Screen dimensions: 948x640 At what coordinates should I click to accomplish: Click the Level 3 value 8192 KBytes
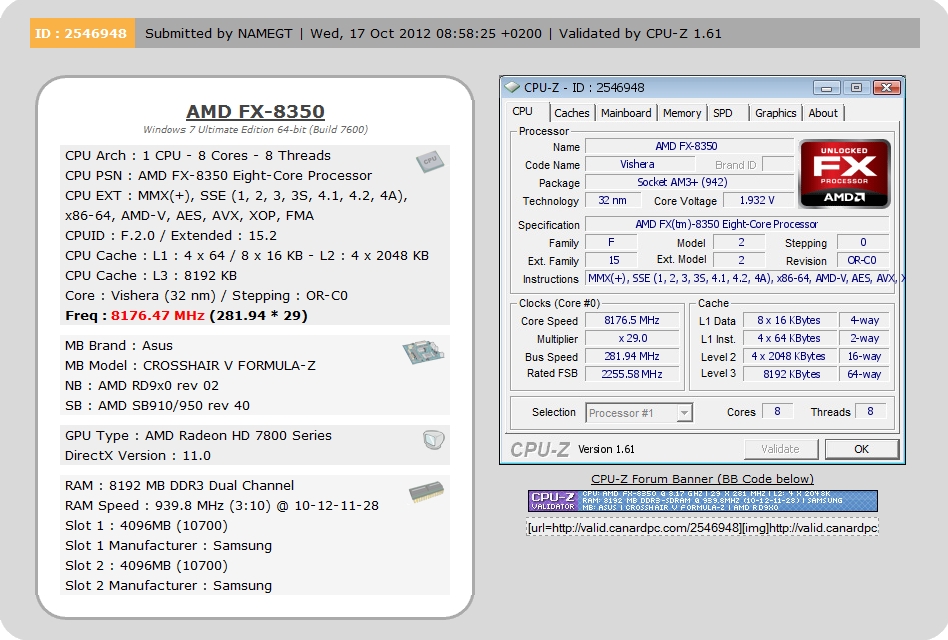tap(789, 374)
